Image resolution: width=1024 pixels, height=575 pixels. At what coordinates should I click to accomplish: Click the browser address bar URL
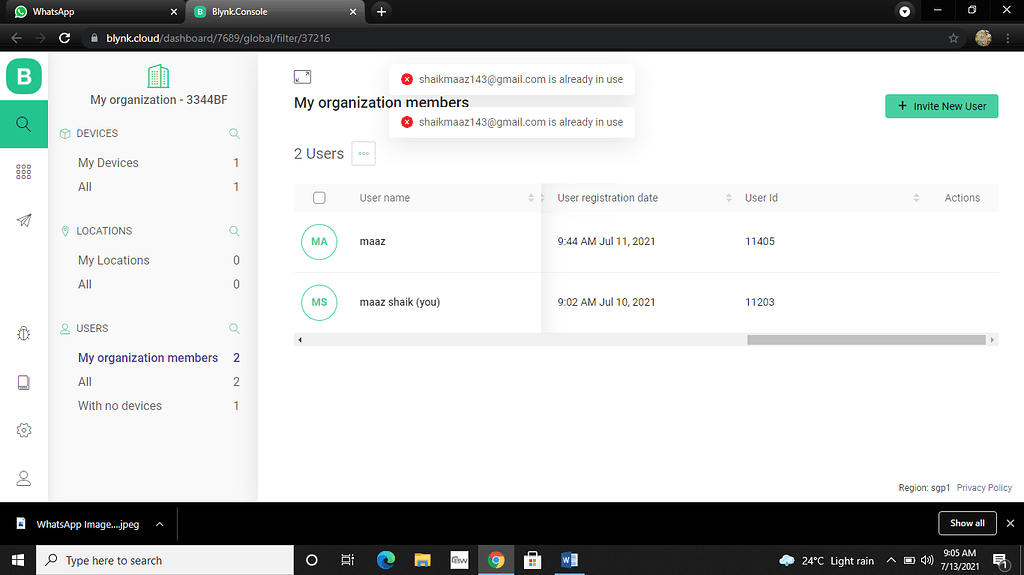pyautogui.click(x=220, y=38)
